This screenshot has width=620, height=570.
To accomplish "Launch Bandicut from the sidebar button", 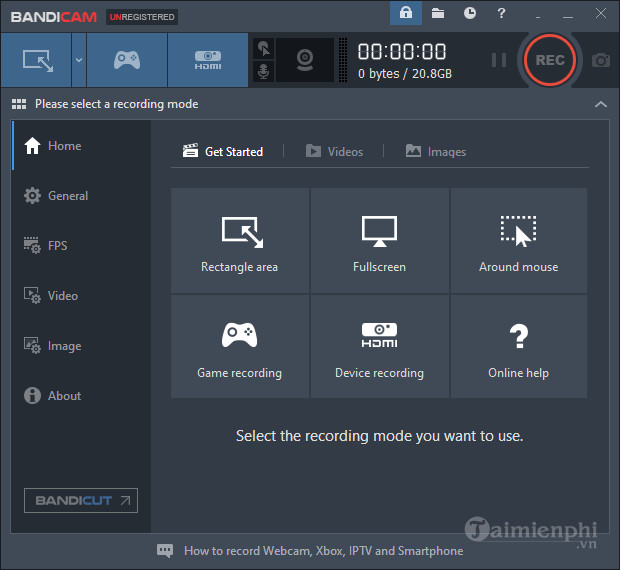I will (81, 500).
